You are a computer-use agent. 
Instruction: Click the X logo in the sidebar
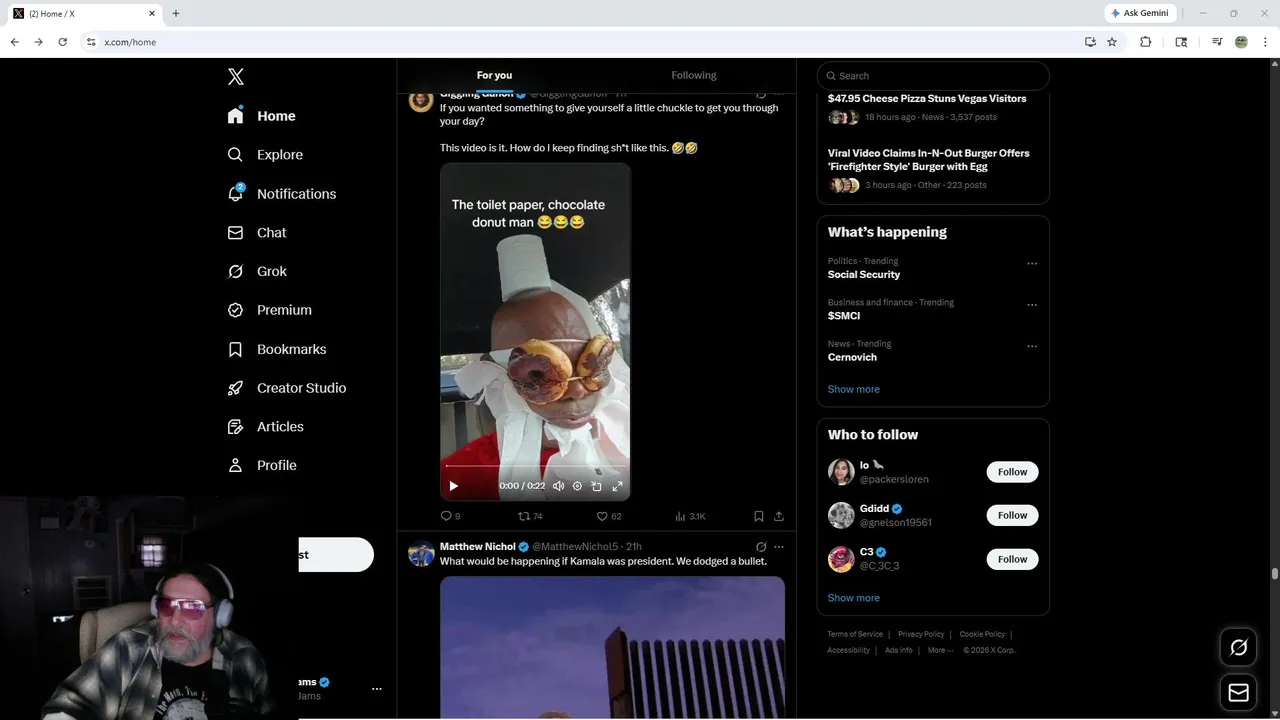coord(236,77)
